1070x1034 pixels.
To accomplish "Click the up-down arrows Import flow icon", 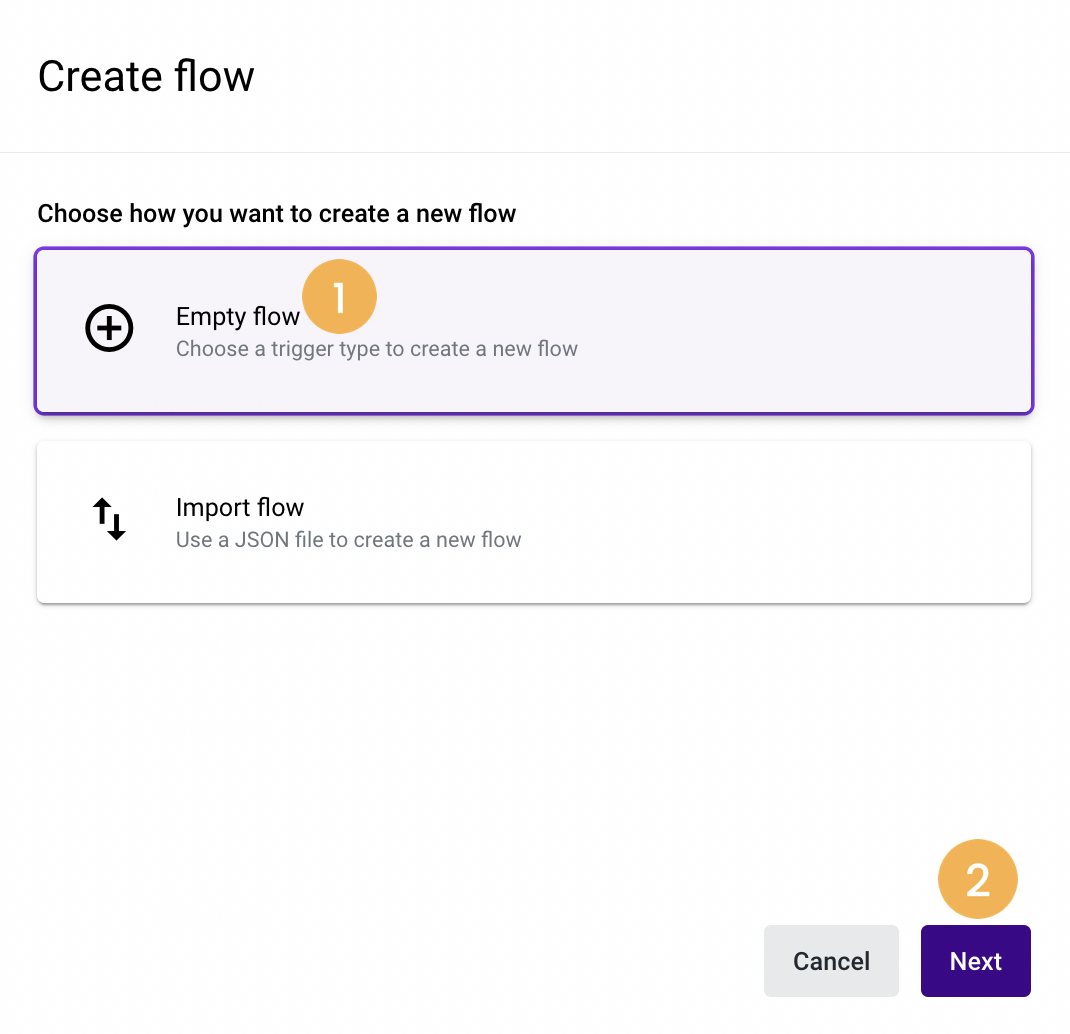I will [109, 519].
